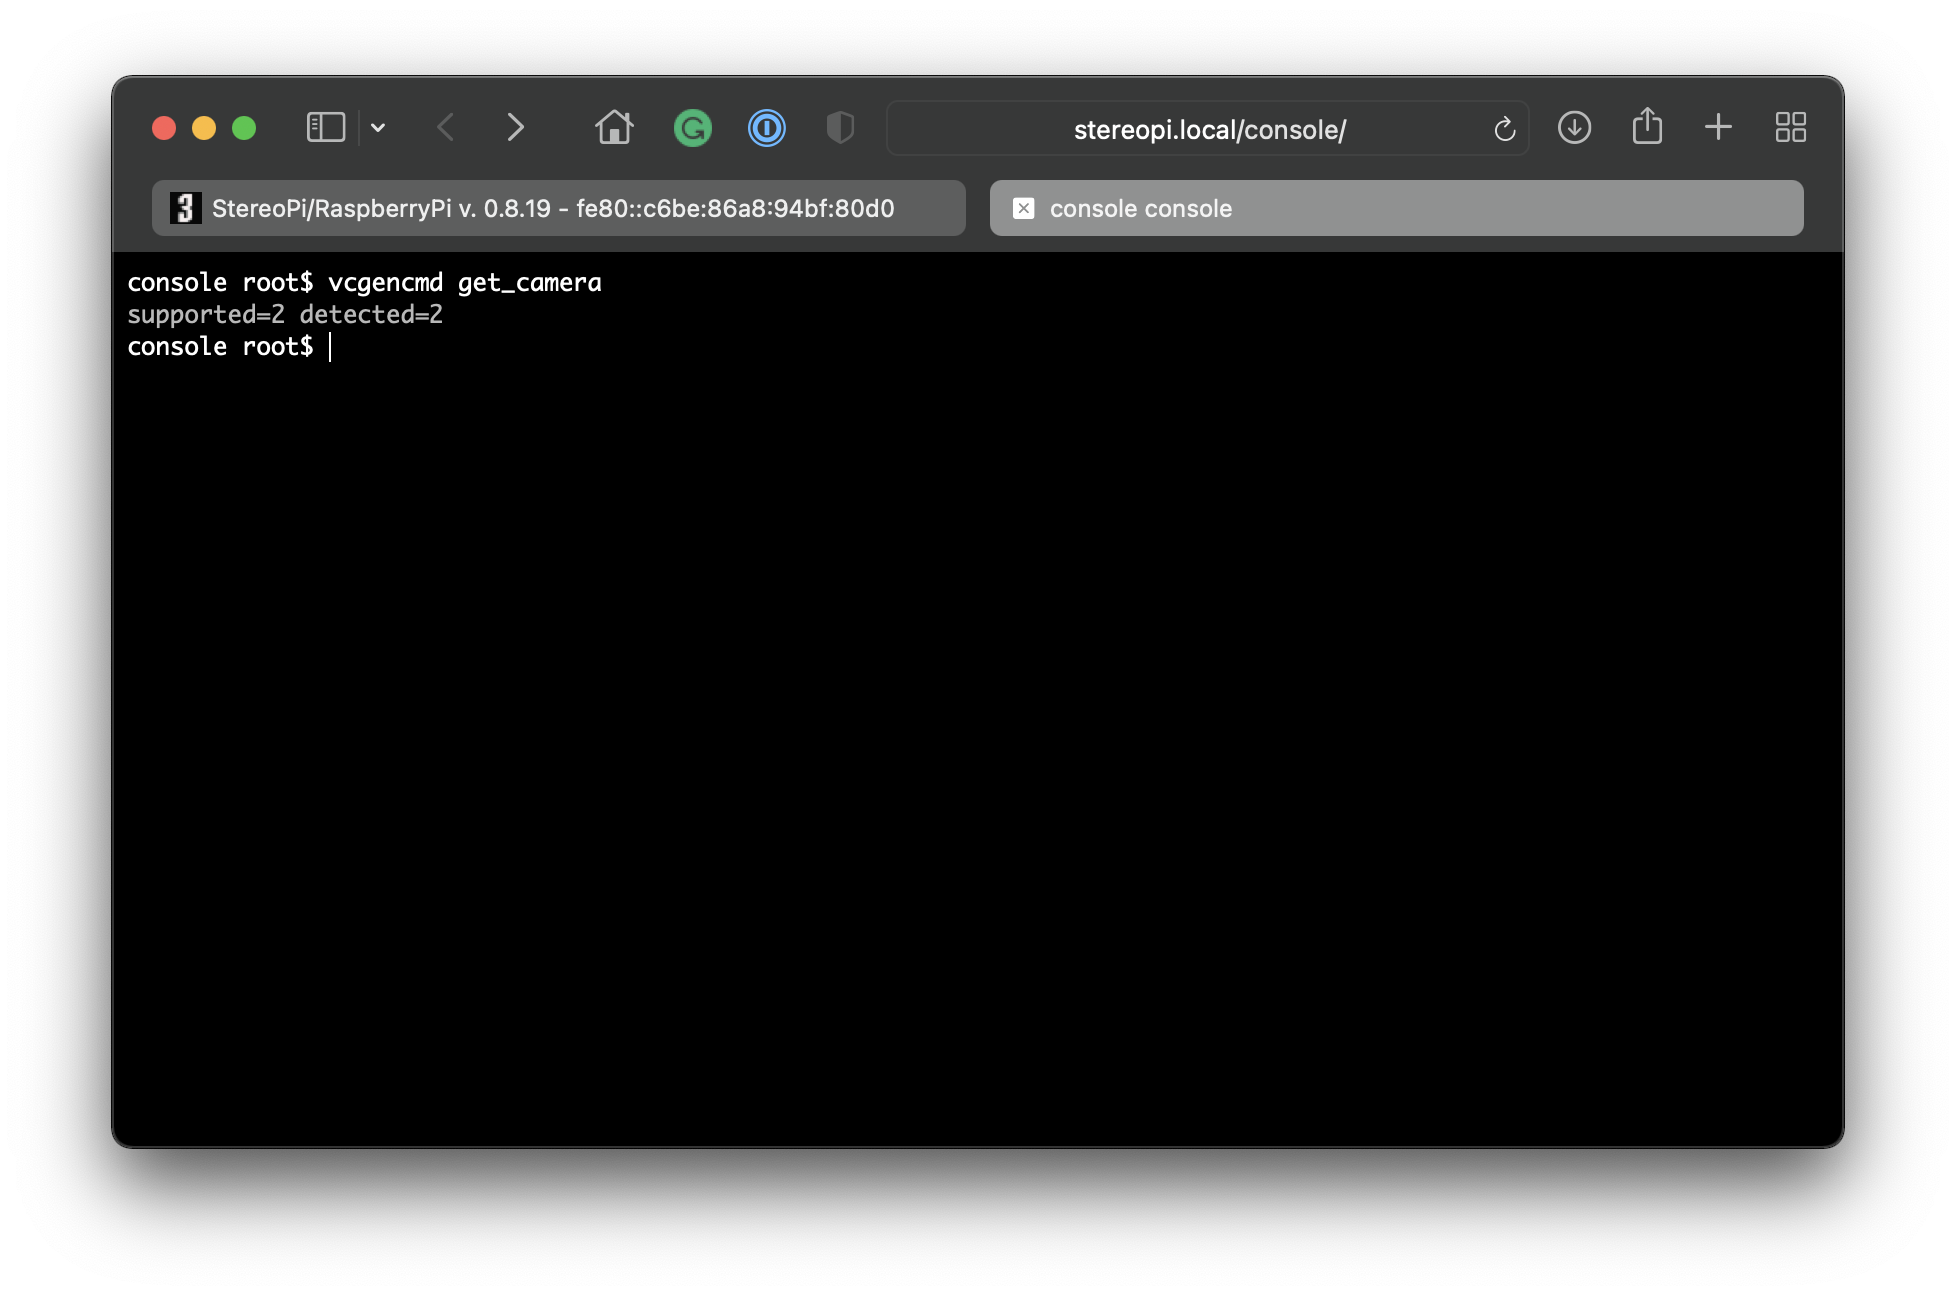This screenshot has width=1956, height=1296.
Task: Add a new tab
Action: [1718, 128]
